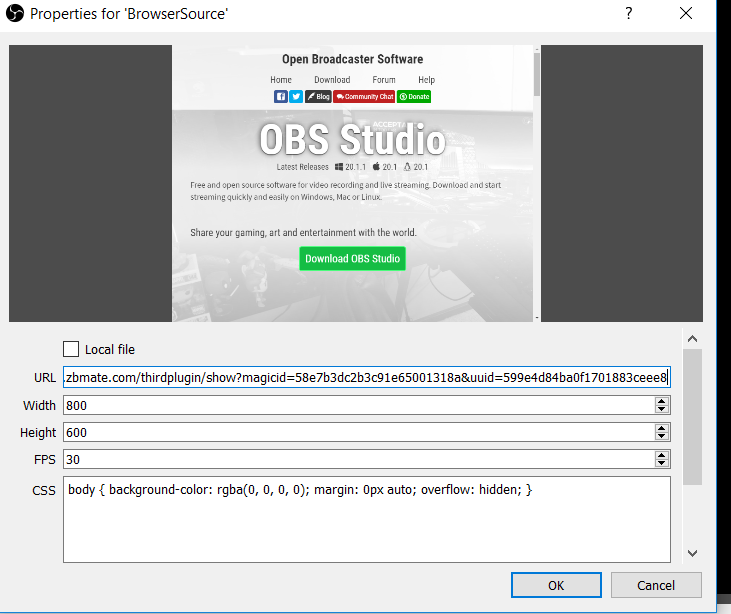
Task: Close the Properties dialog with the X
Action: [x=686, y=13]
